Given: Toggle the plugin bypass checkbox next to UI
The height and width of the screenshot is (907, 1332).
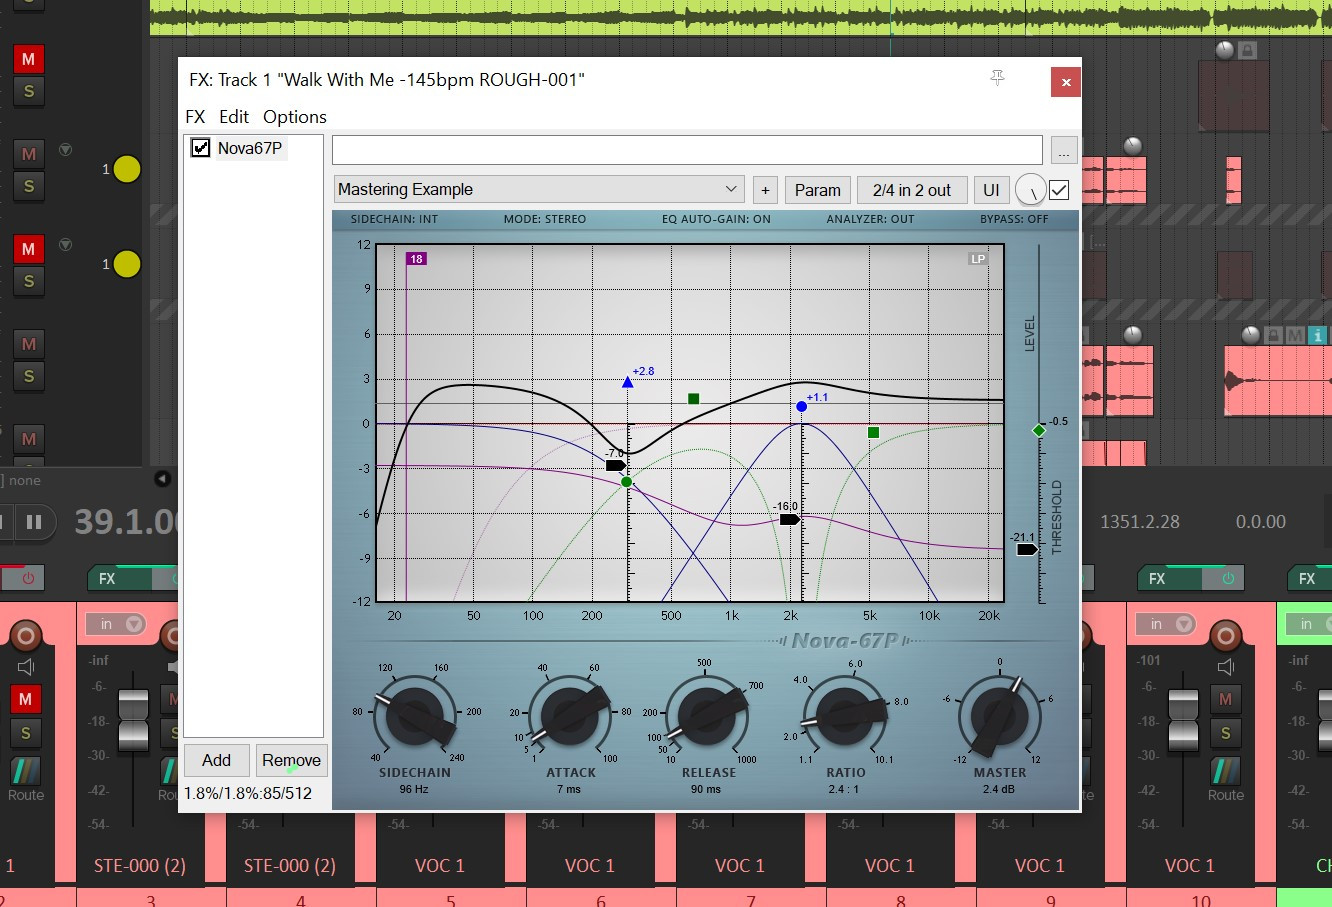Looking at the screenshot, I should pyautogui.click(x=1059, y=190).
